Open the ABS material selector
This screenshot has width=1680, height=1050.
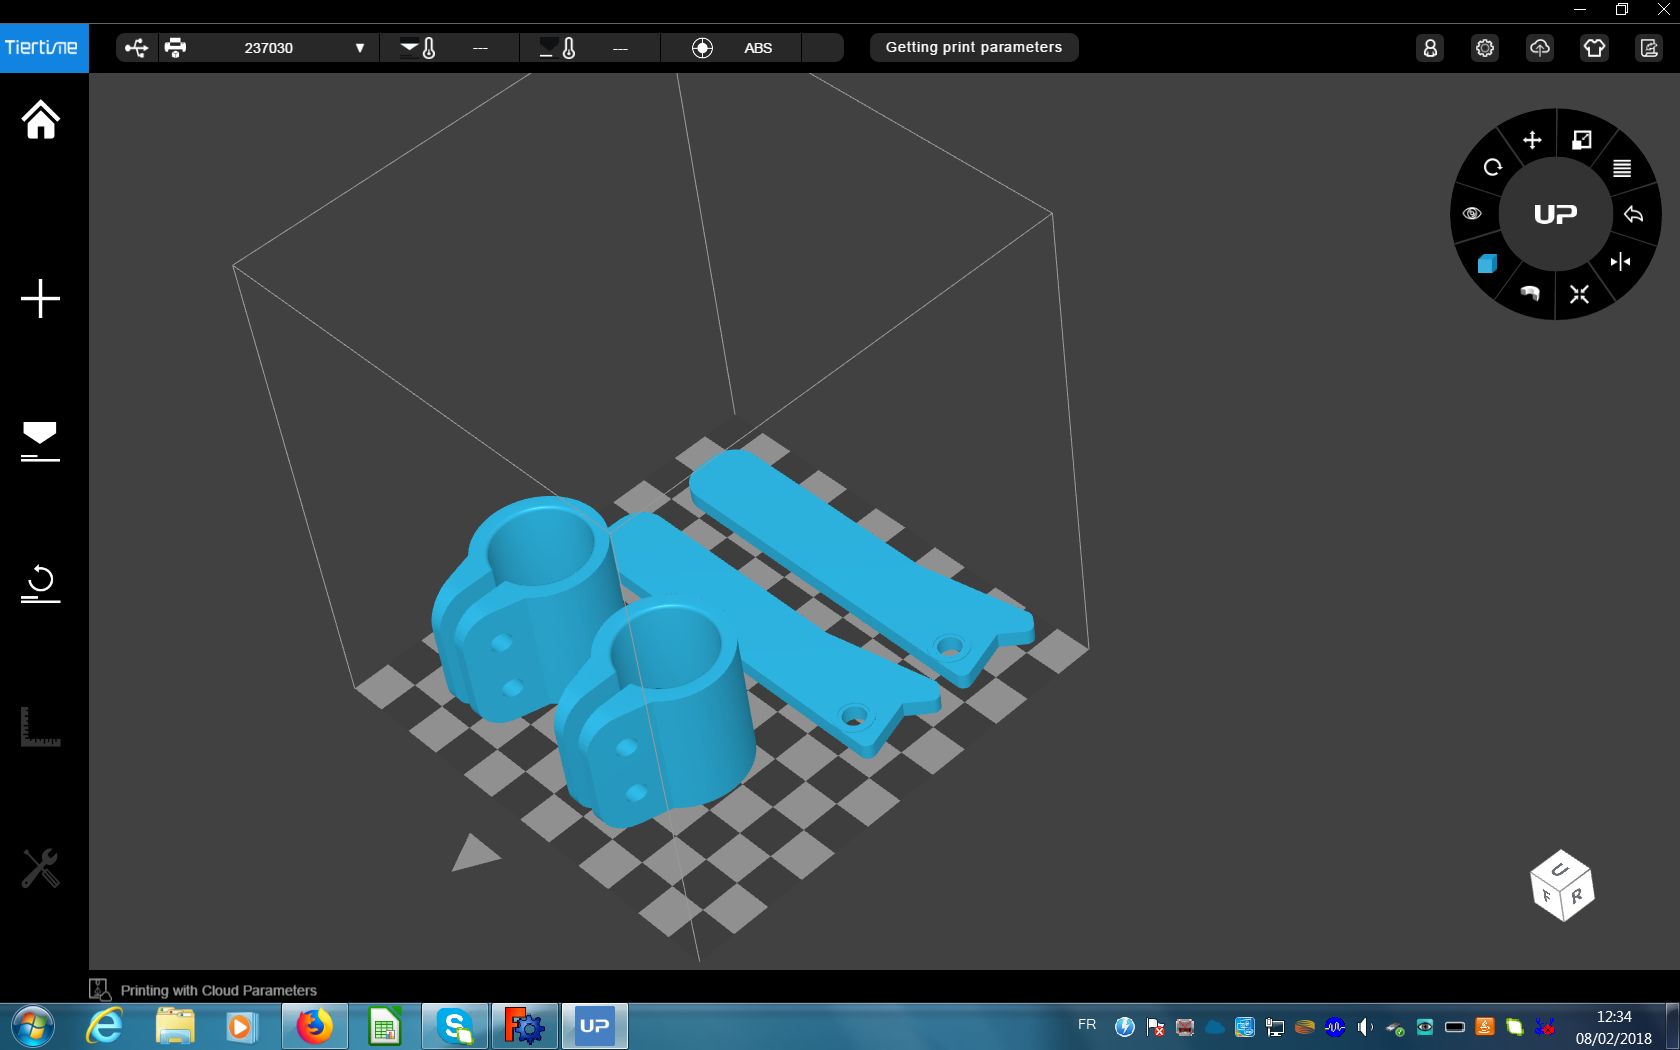[x=757, y=48]
